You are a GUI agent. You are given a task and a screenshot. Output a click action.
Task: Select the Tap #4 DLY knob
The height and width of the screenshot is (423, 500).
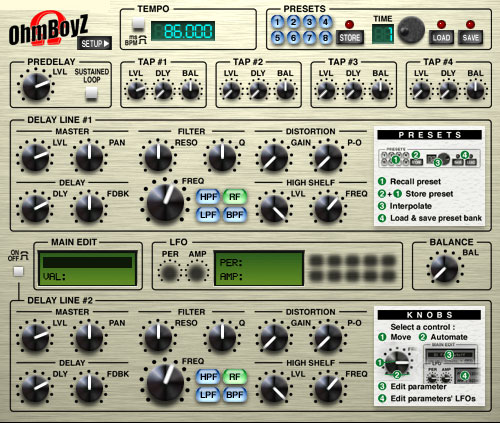pos(449,90)
